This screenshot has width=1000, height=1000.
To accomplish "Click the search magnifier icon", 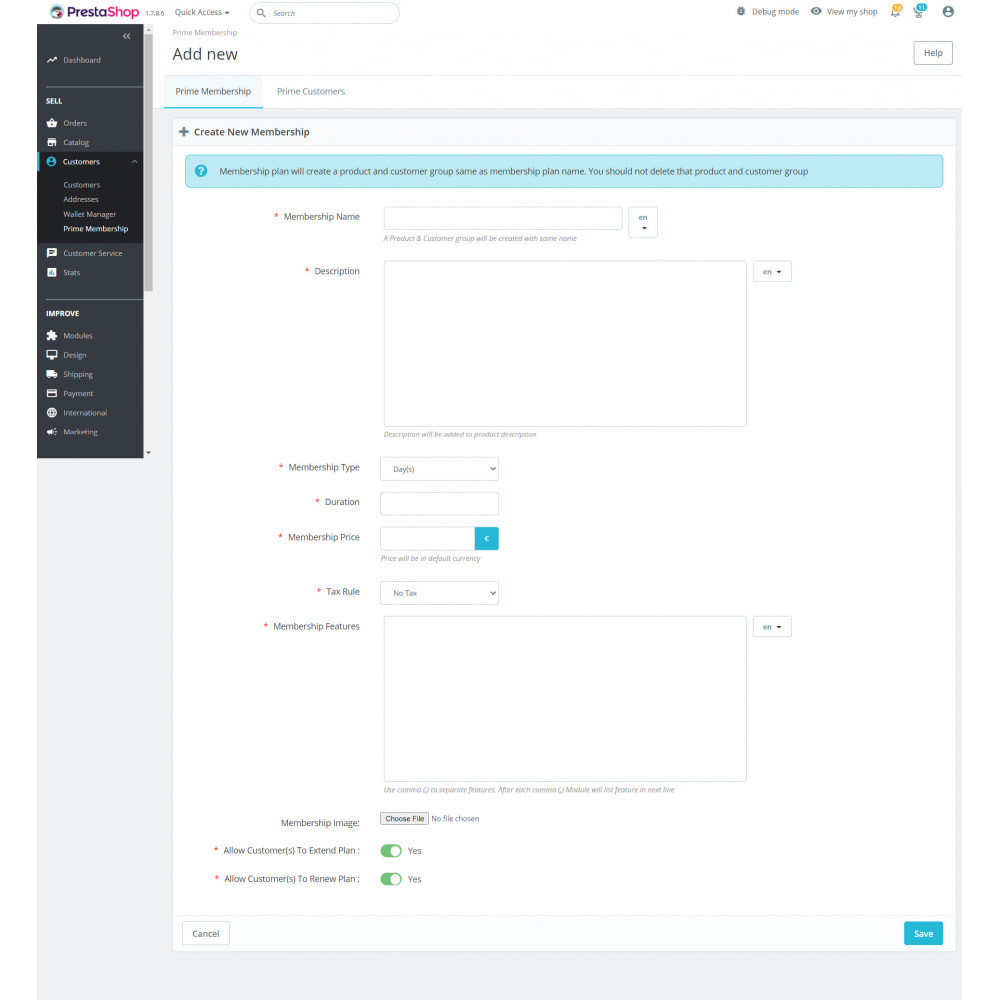I will pos(261,13).
